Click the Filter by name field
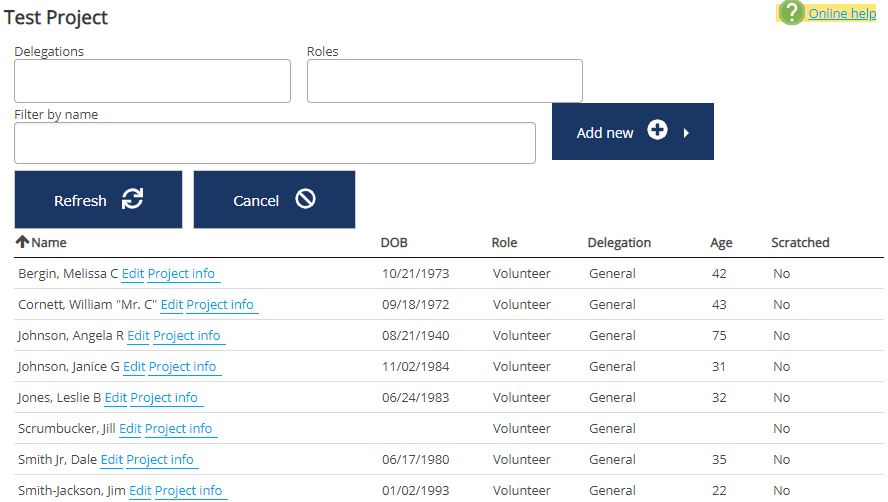This screenshot has width=888, height=502. pos(274,143)
